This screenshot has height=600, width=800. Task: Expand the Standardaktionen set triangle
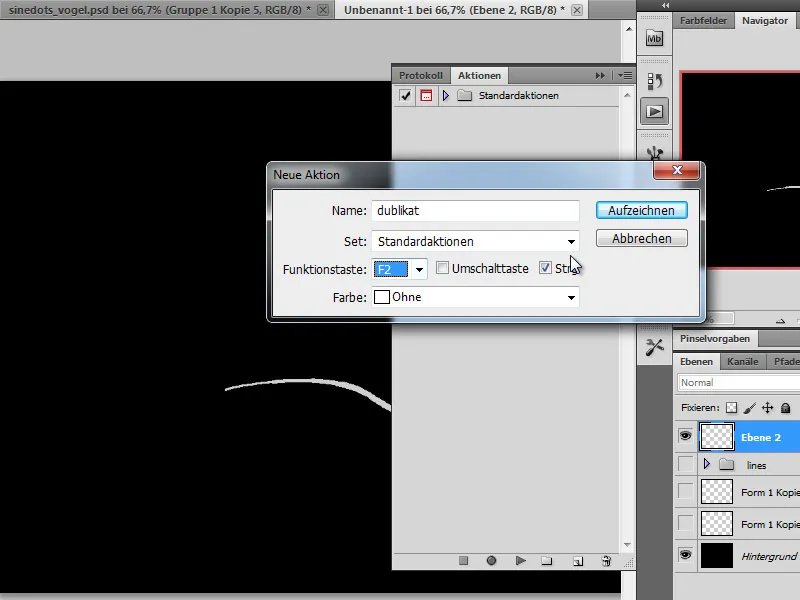tap(445, 95)
